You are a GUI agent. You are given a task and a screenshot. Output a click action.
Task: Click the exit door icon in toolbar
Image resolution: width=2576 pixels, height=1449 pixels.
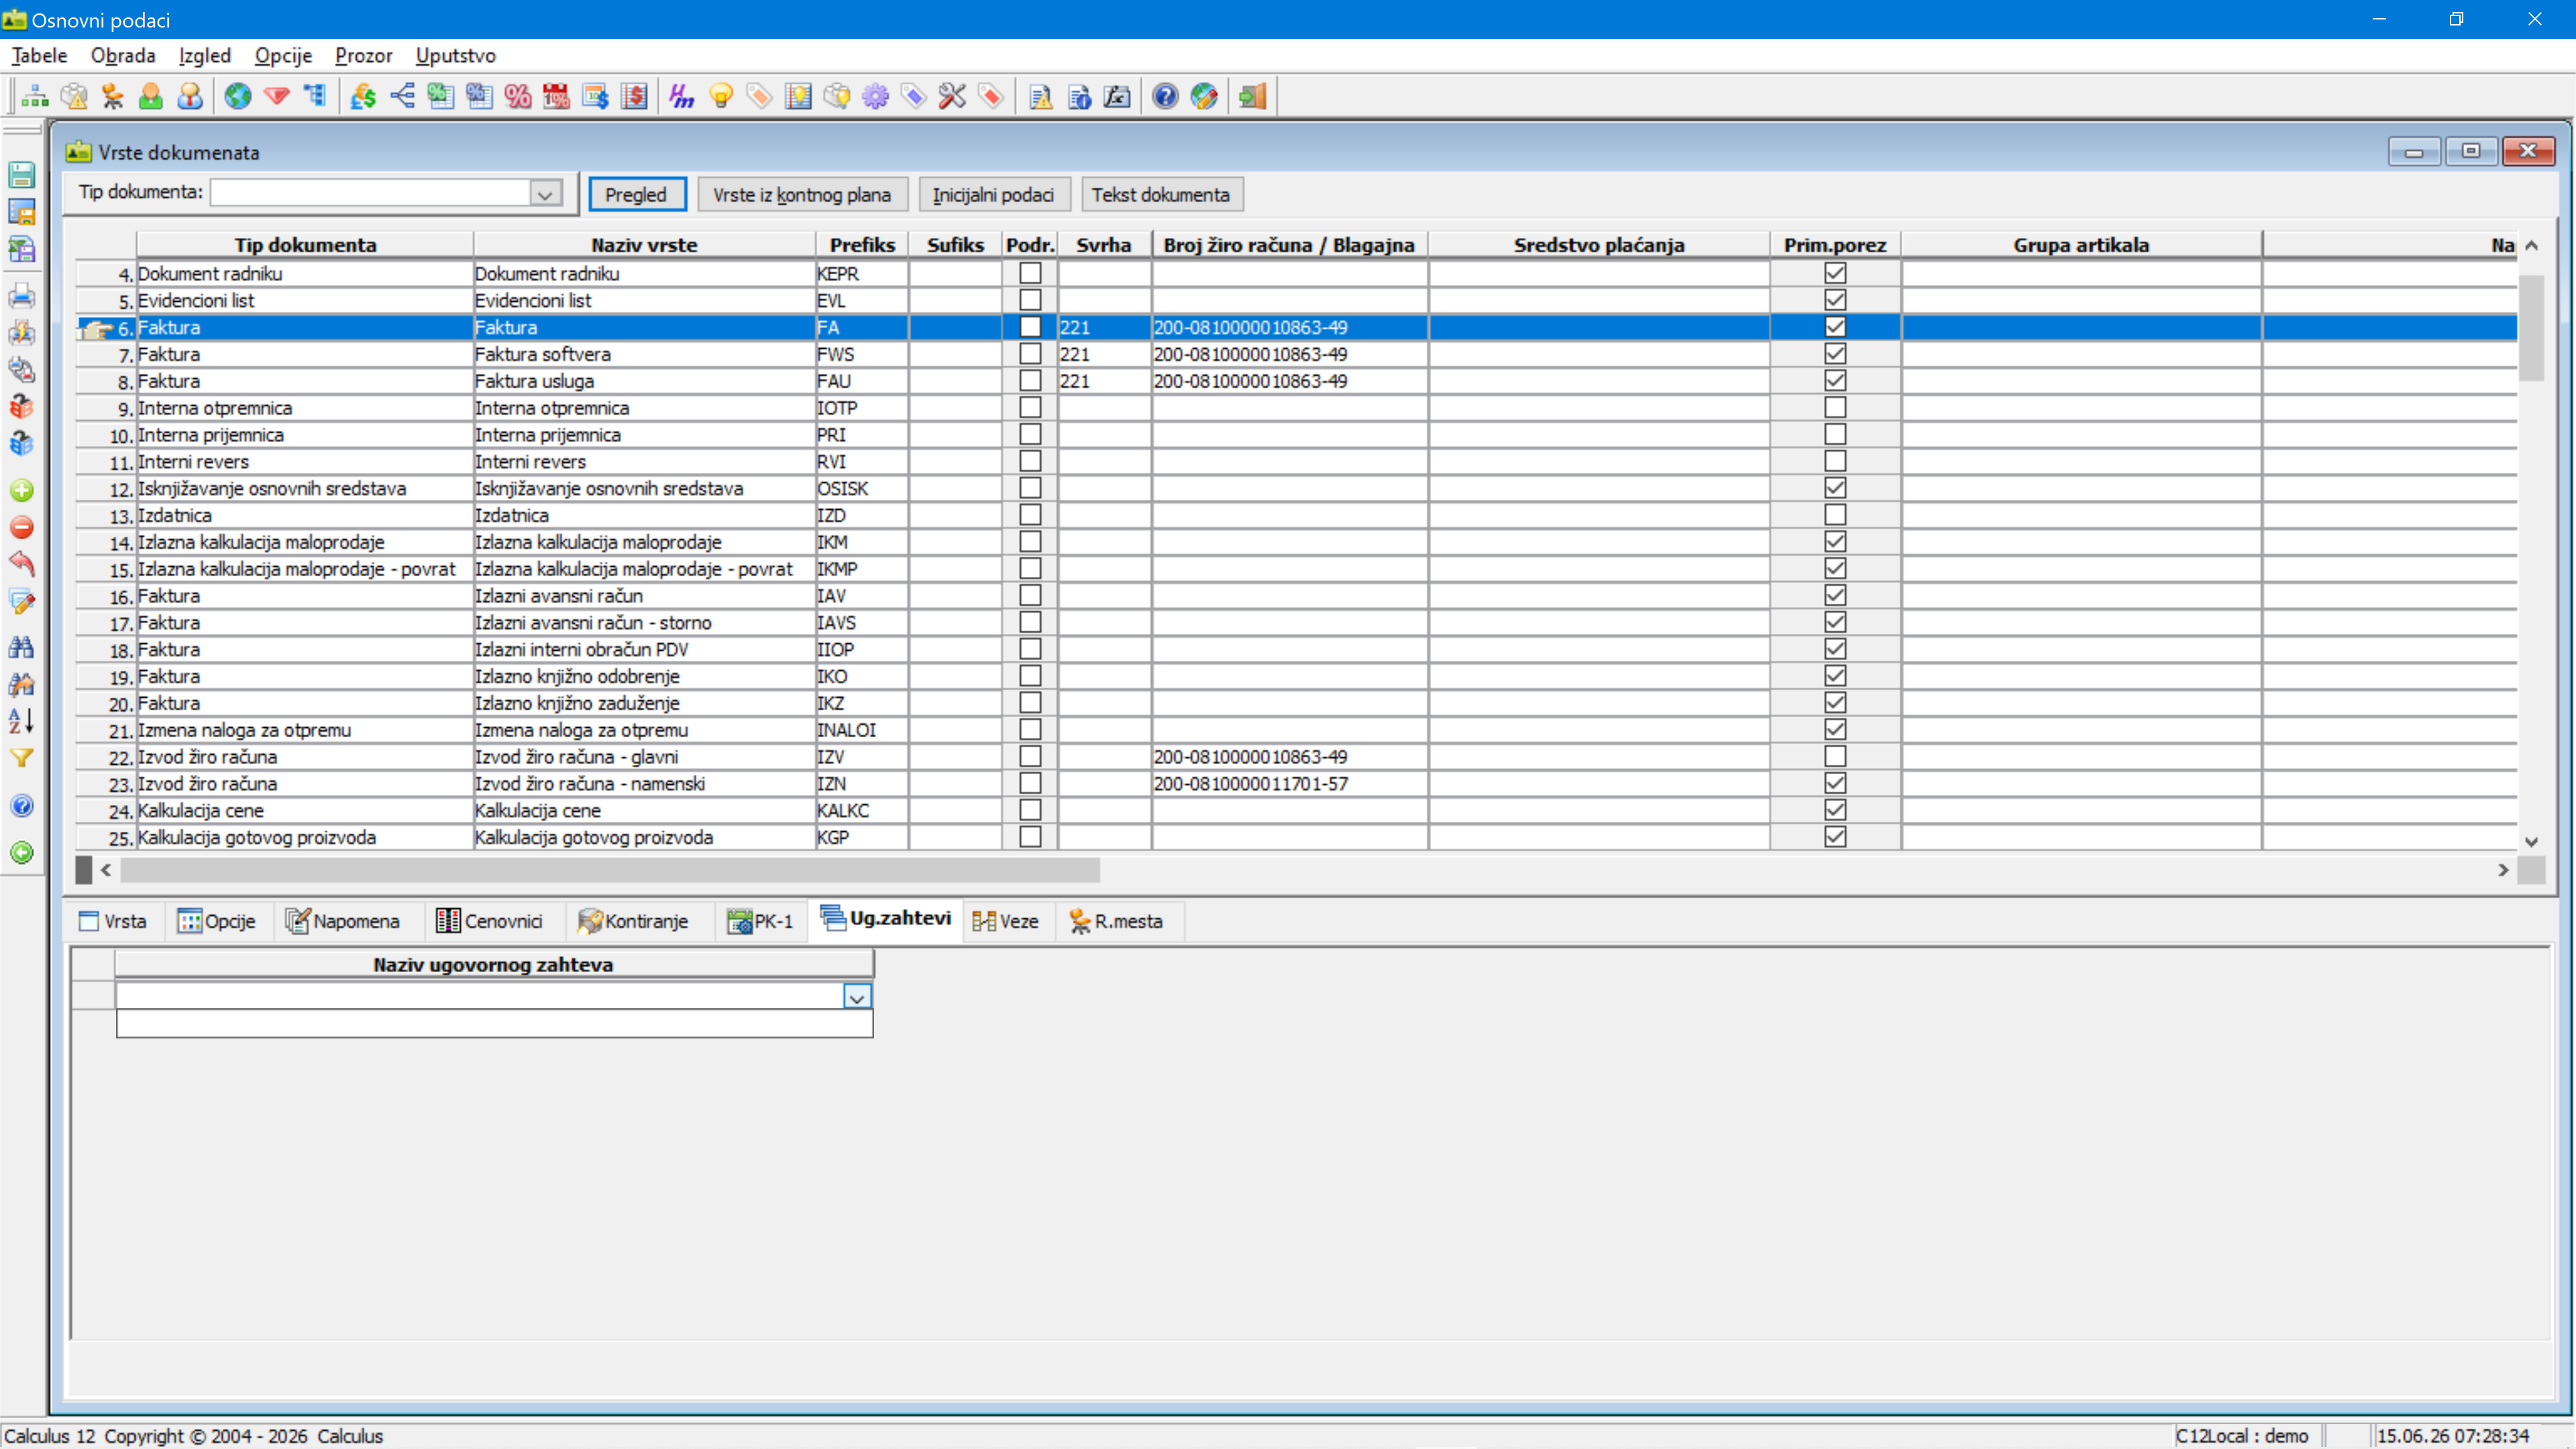pos(1252,96)
